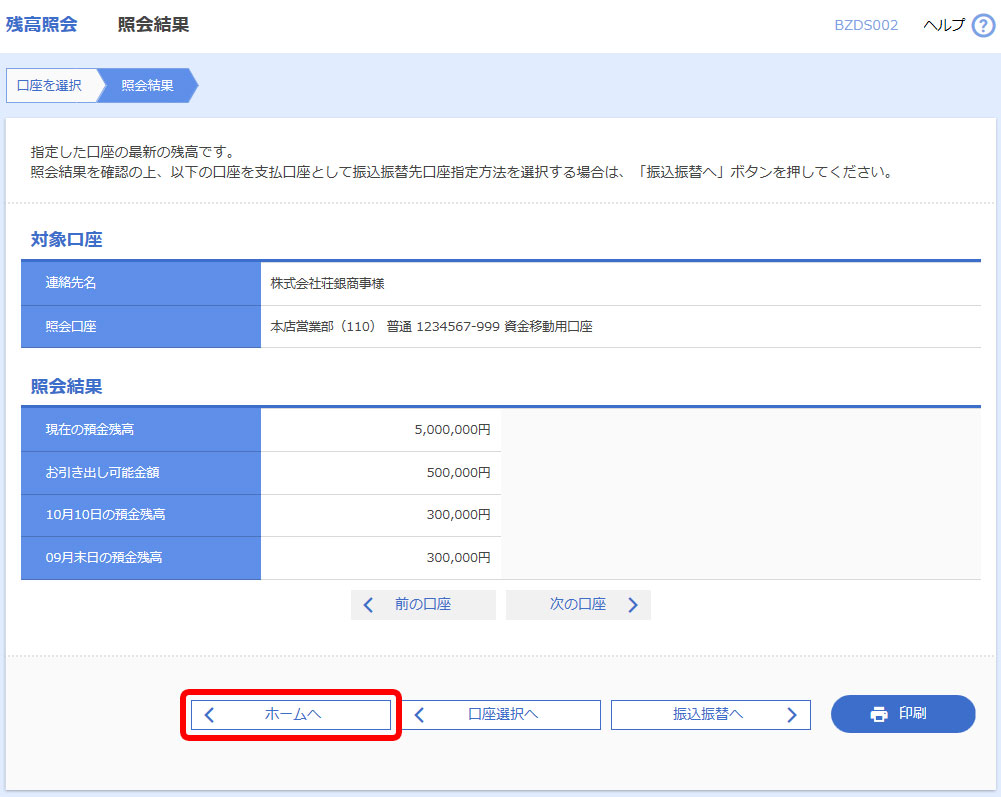Go to the 口座を選択 step
This screenshot has width=1001, height=797.
(x=51, y=86)
